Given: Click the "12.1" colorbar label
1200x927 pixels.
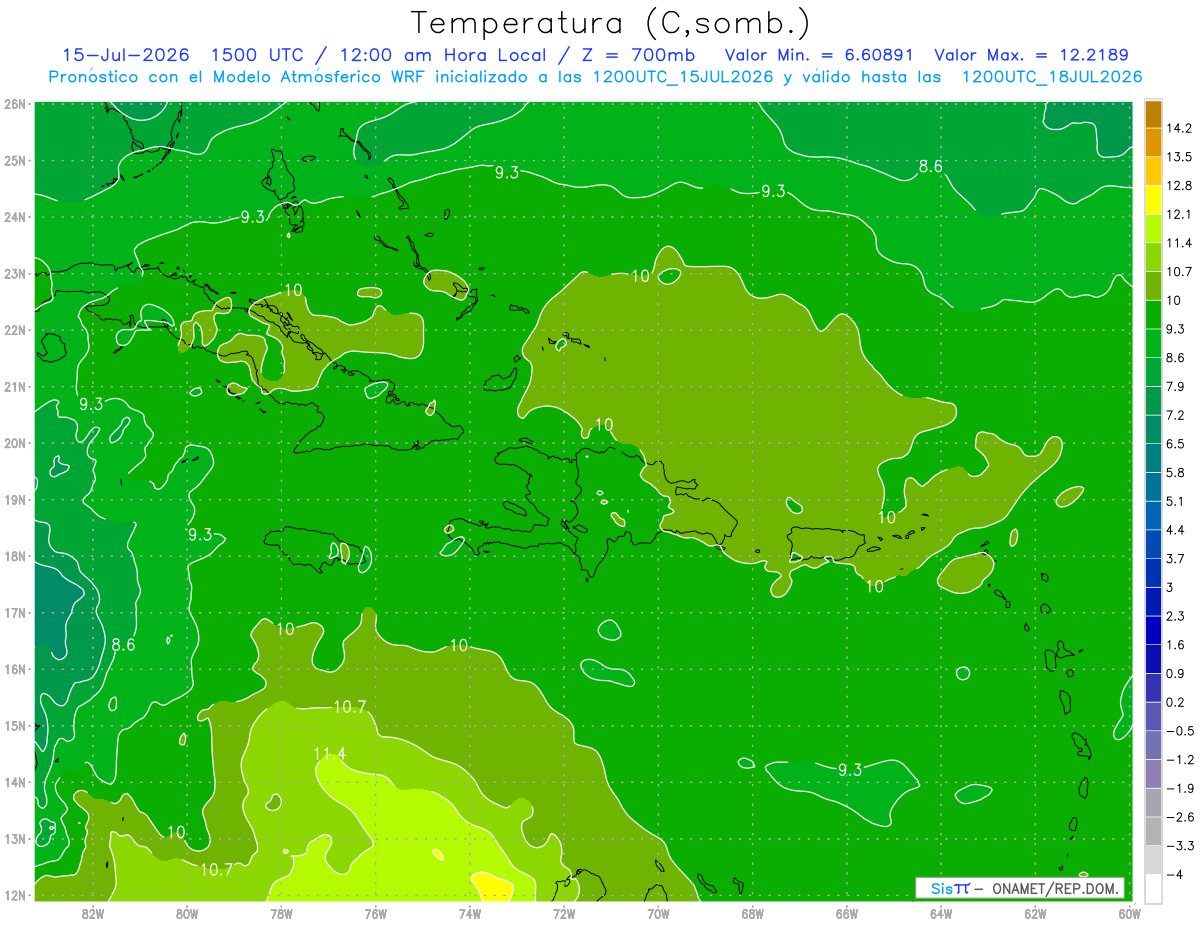Looking at the screenshot, I should pos(1178,214).
